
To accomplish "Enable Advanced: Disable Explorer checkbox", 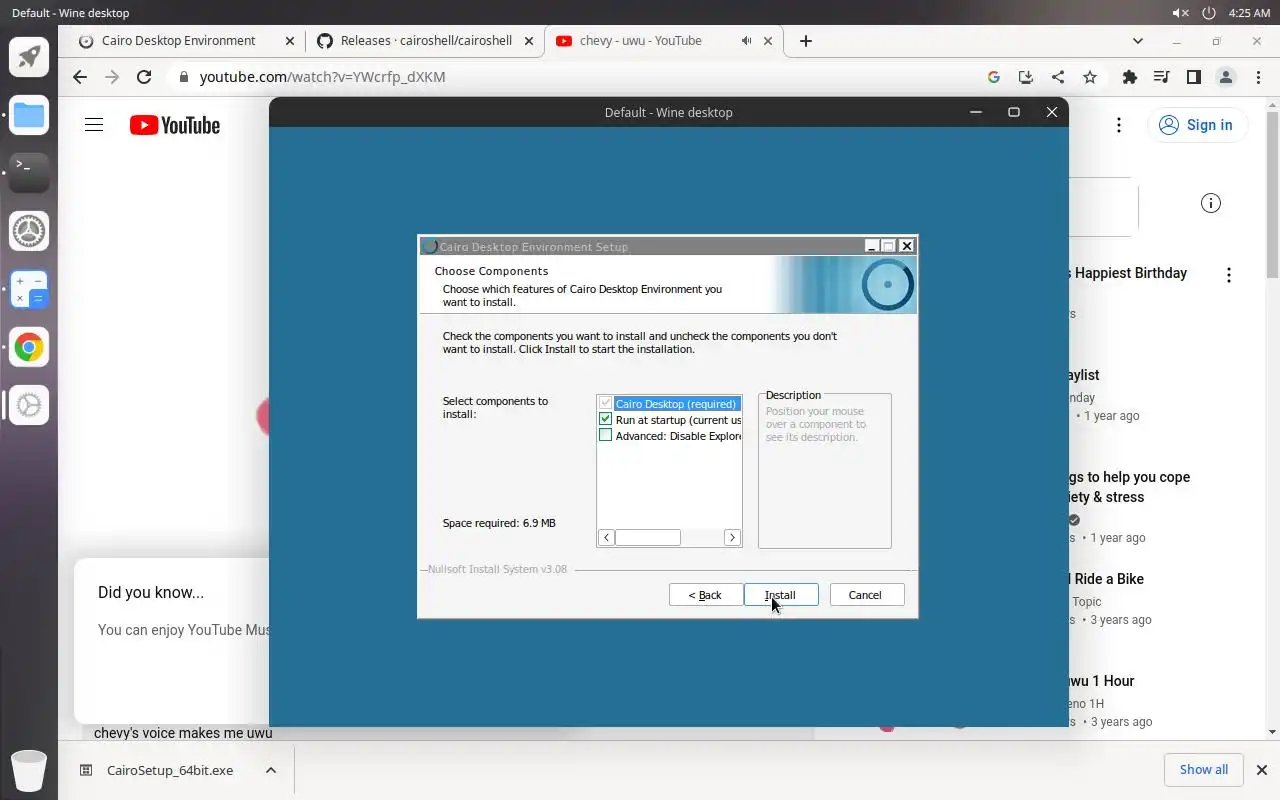I will (605, 436).
